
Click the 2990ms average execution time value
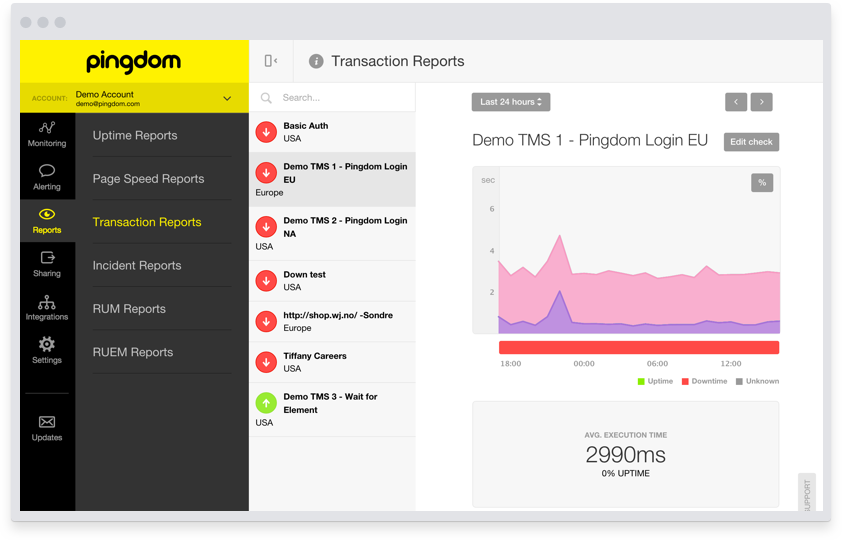point(626,455)
